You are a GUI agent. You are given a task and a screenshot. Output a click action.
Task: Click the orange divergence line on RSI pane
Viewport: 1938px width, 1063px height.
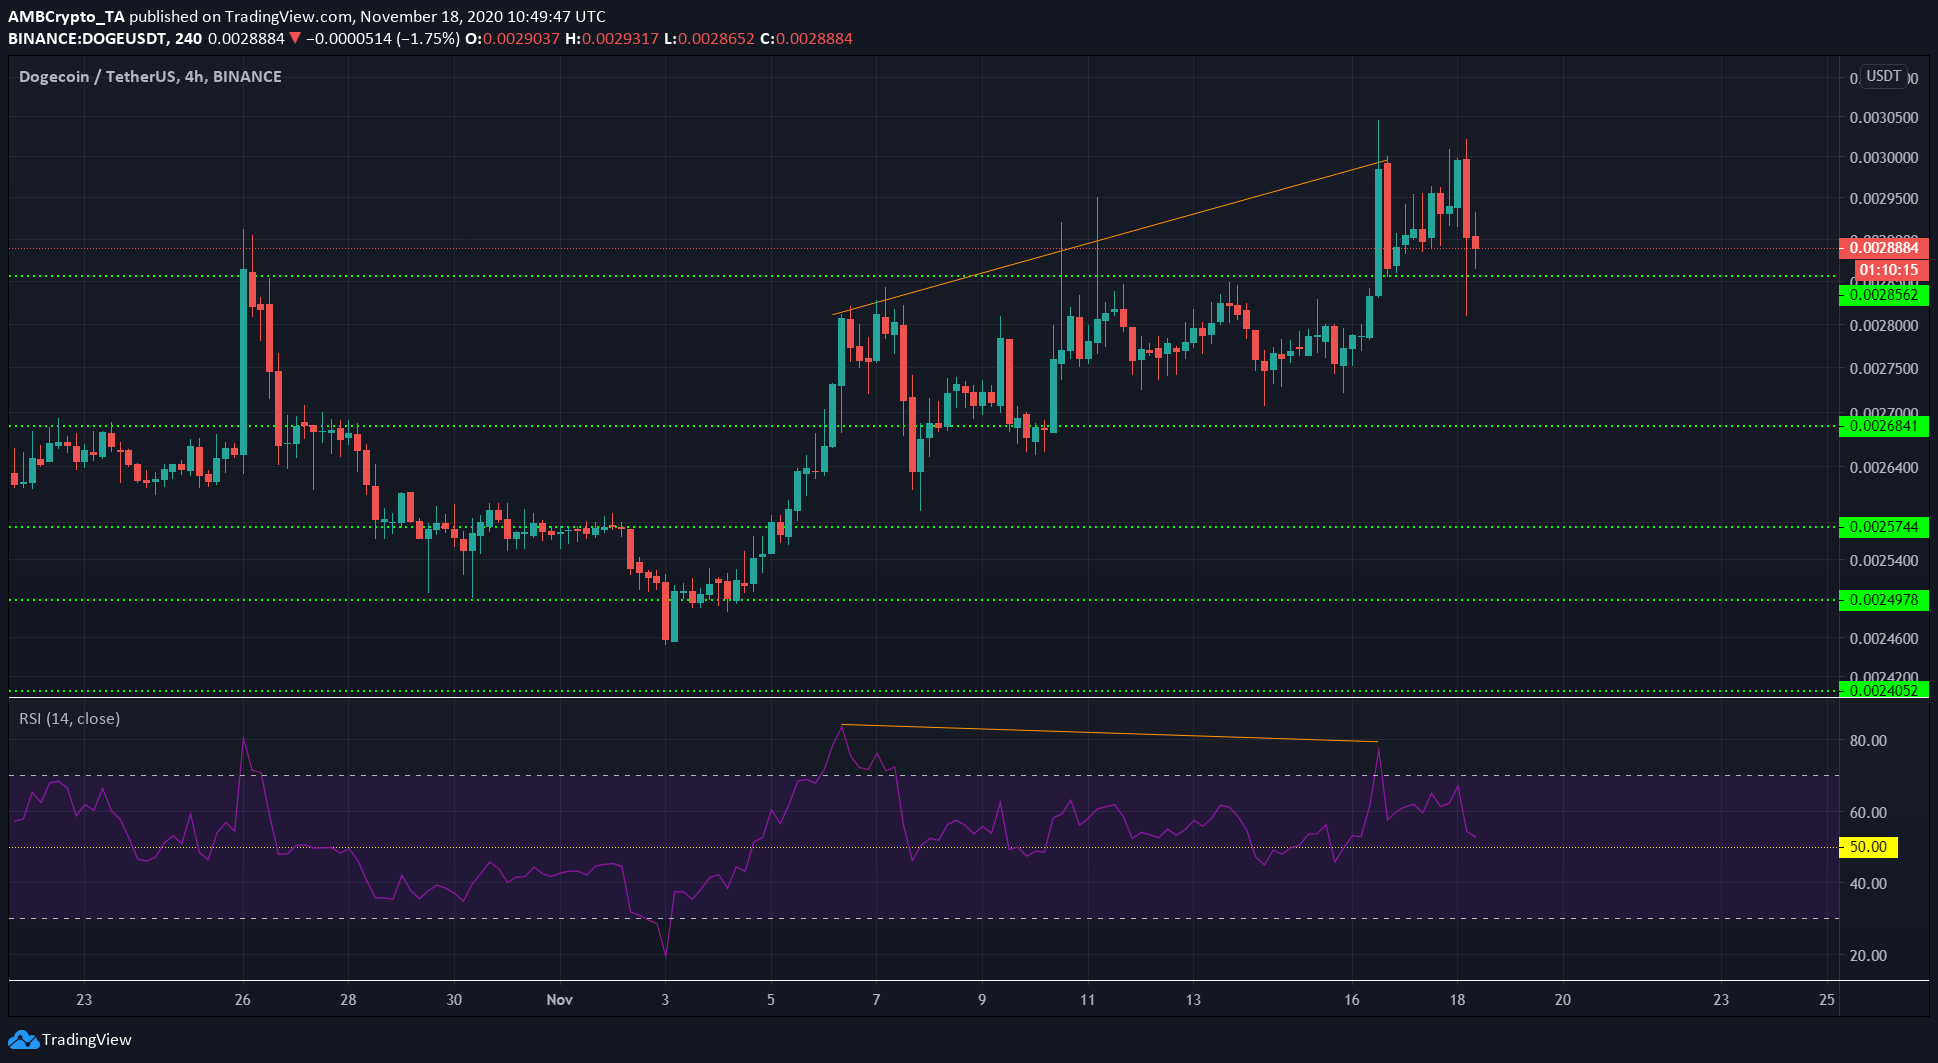1110,733
